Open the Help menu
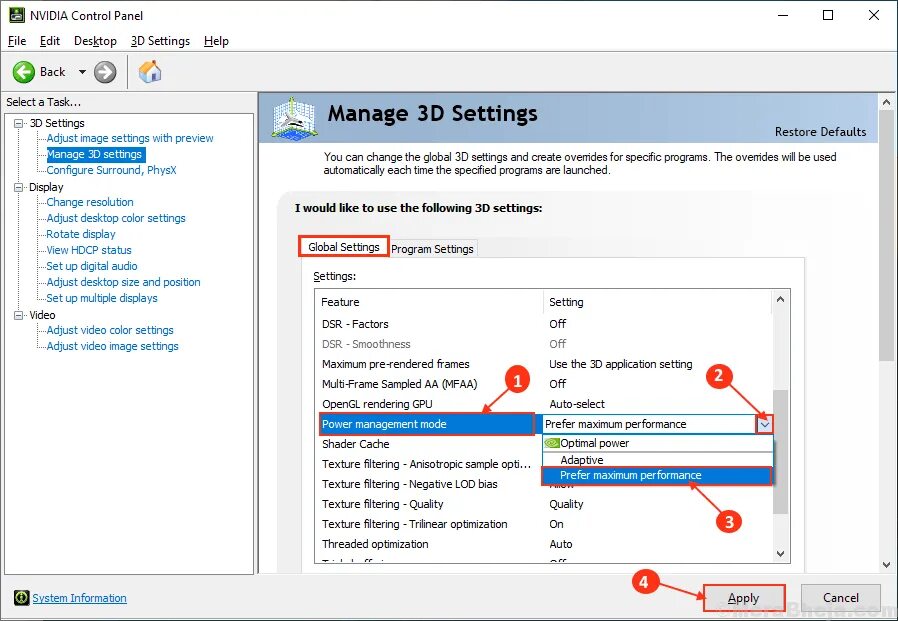 pos(216,41)
